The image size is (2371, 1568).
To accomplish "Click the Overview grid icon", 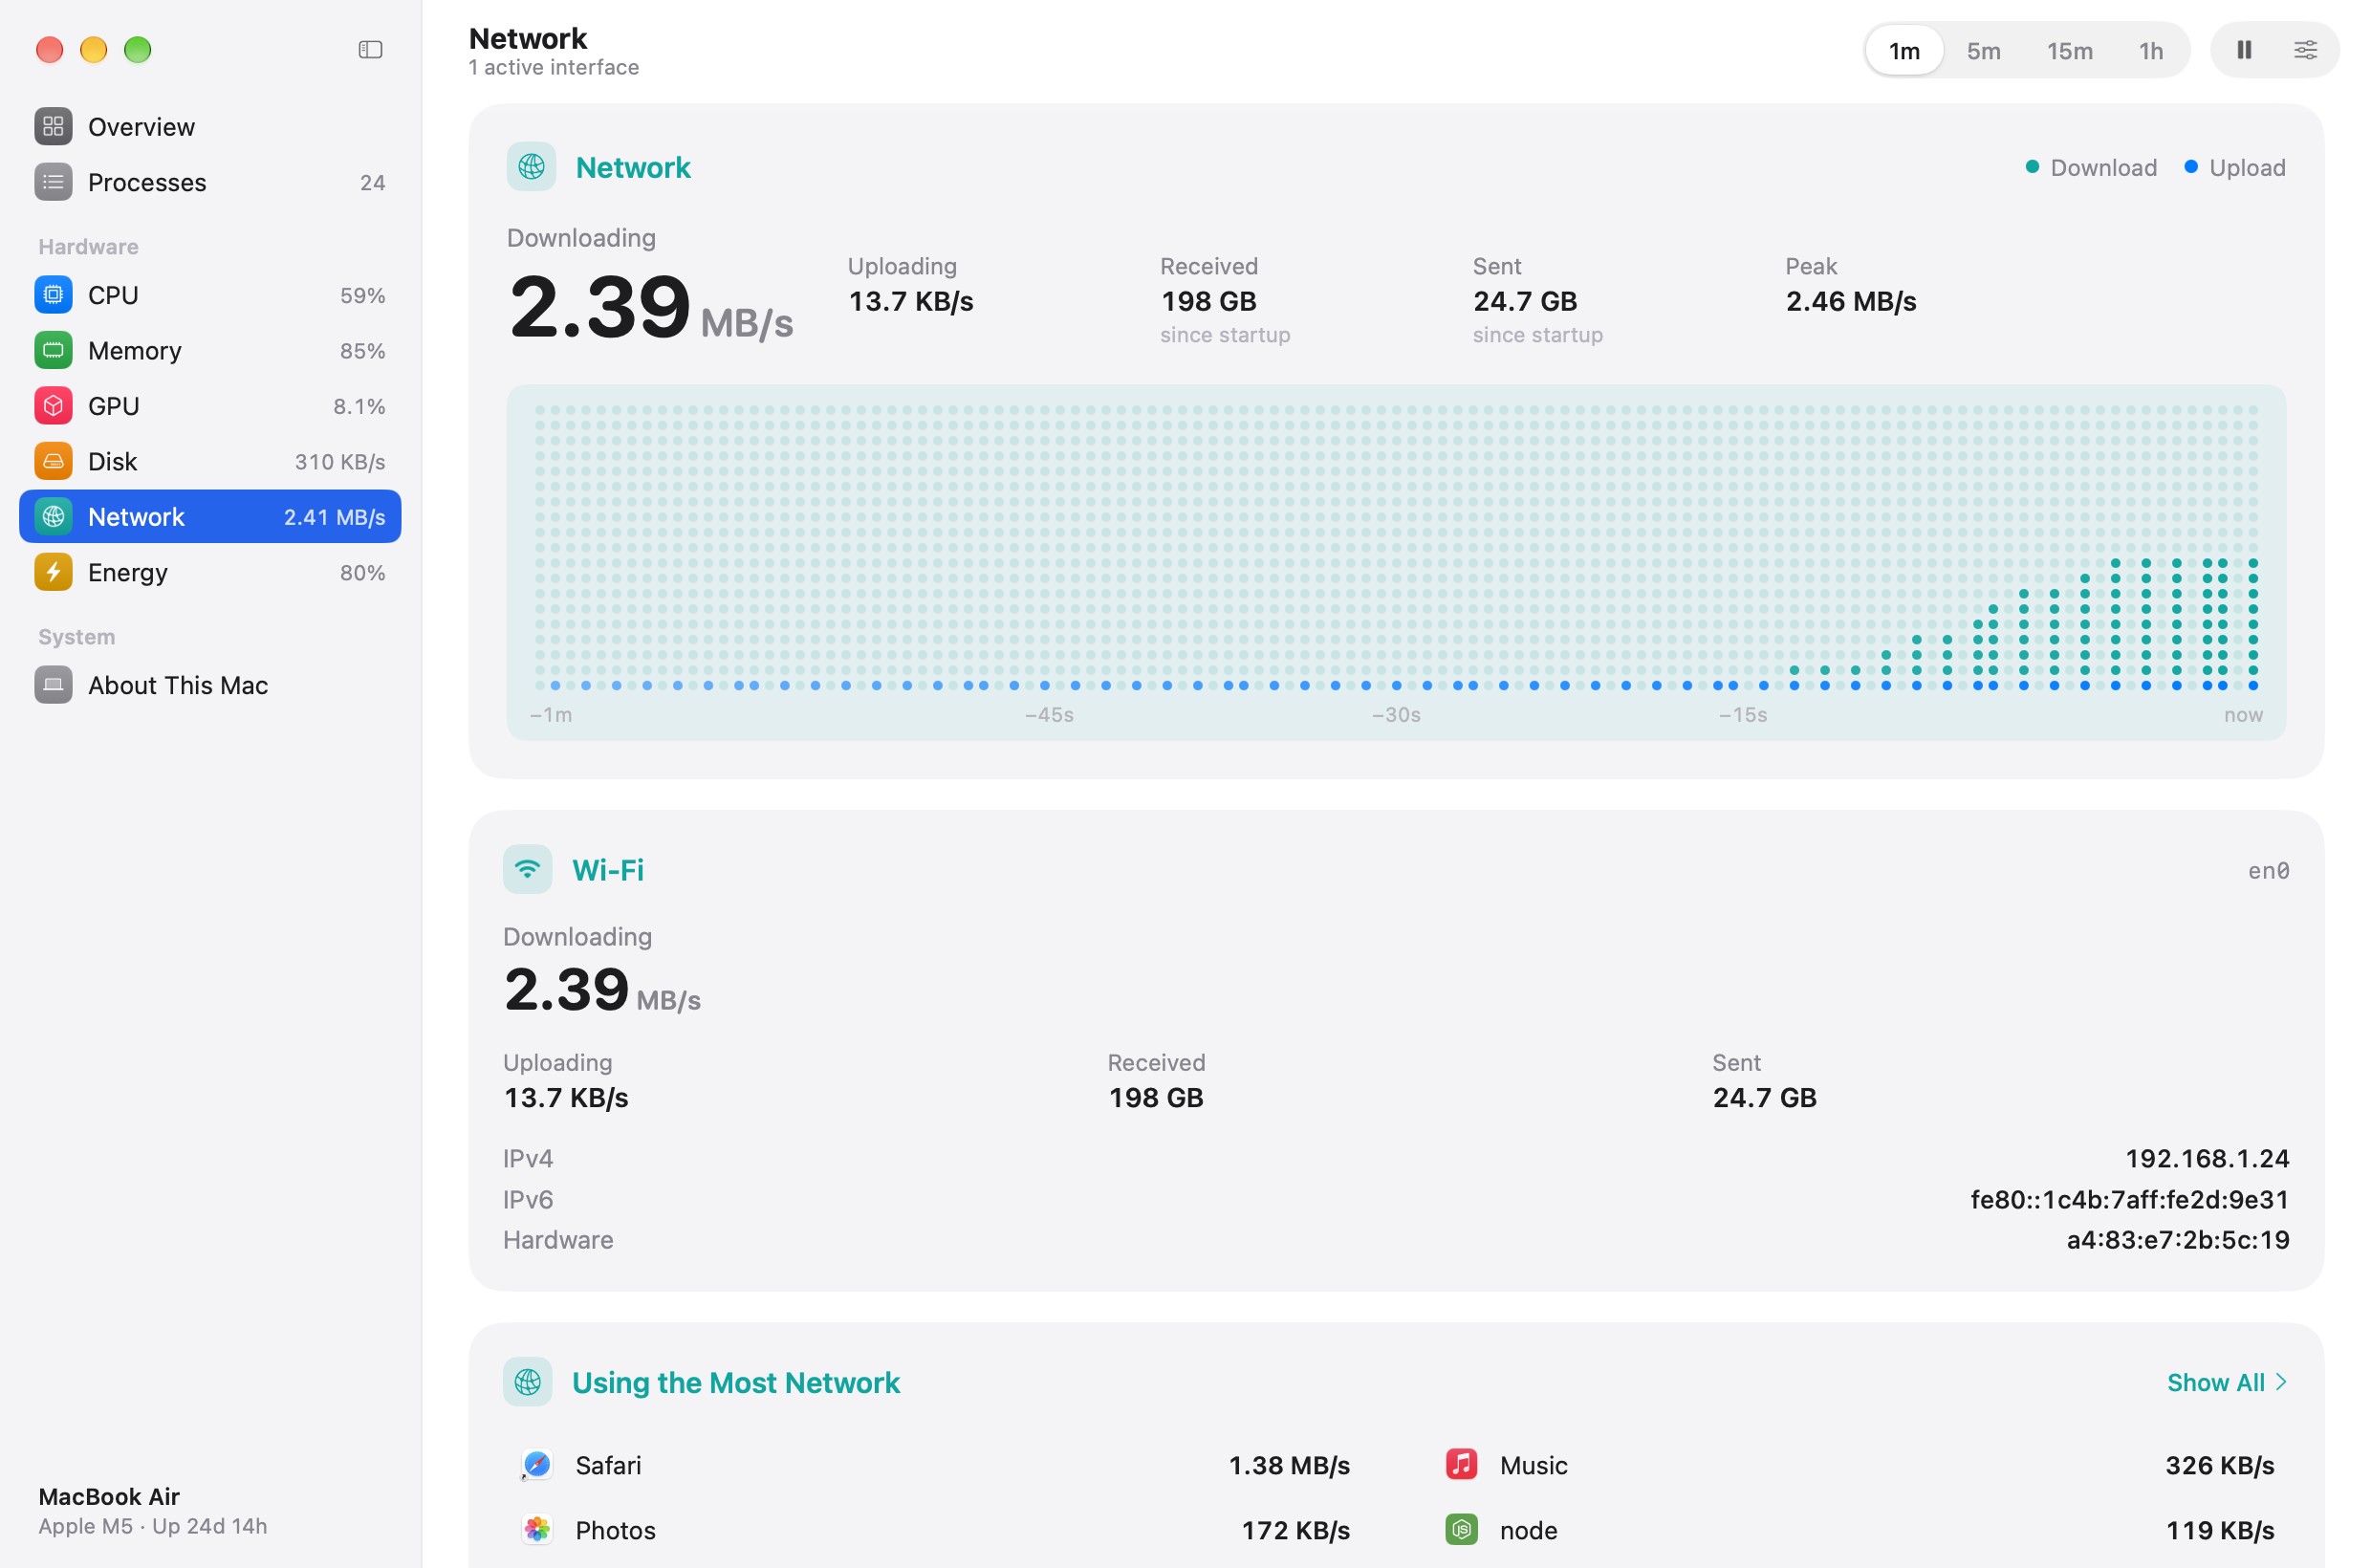I will tap(53, 127).
